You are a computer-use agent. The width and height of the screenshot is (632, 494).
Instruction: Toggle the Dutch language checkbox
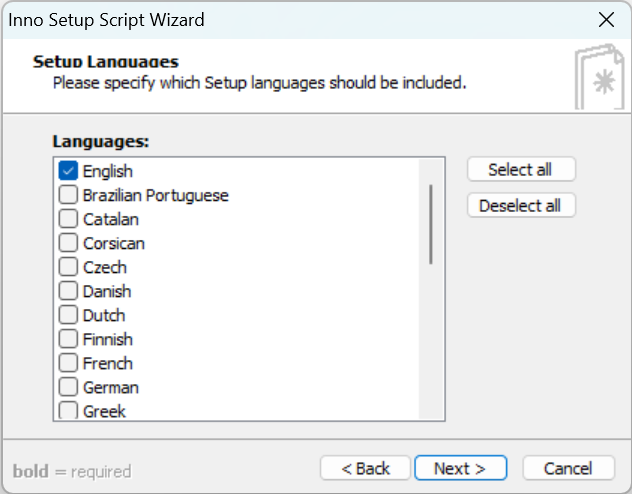click(x=68, y=315)
